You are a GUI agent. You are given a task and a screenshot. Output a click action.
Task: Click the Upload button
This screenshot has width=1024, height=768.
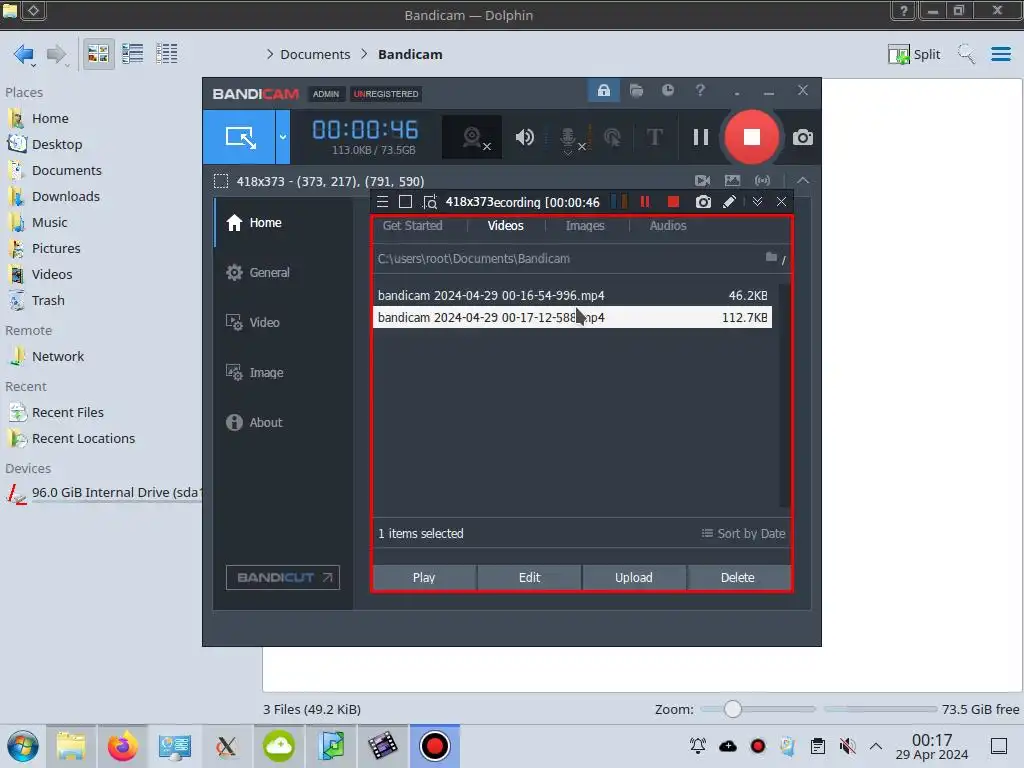coord(633,577)
